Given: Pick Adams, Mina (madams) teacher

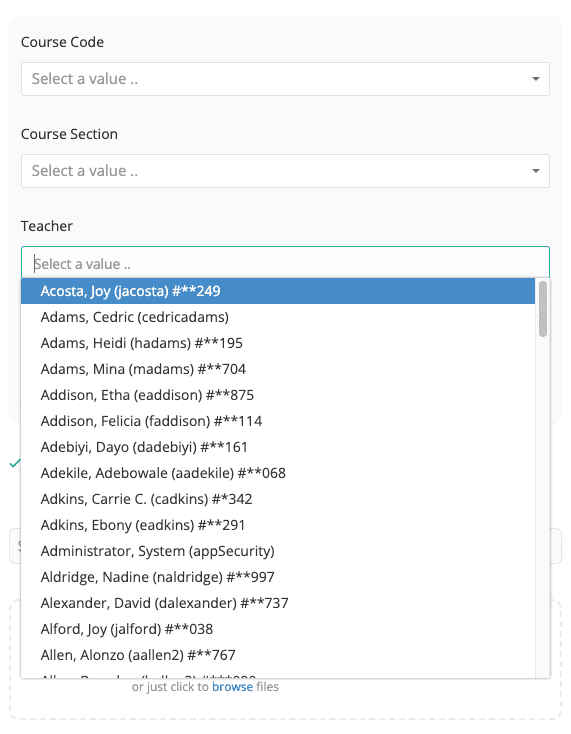Looking at the screenshot, I should (278, 369).
